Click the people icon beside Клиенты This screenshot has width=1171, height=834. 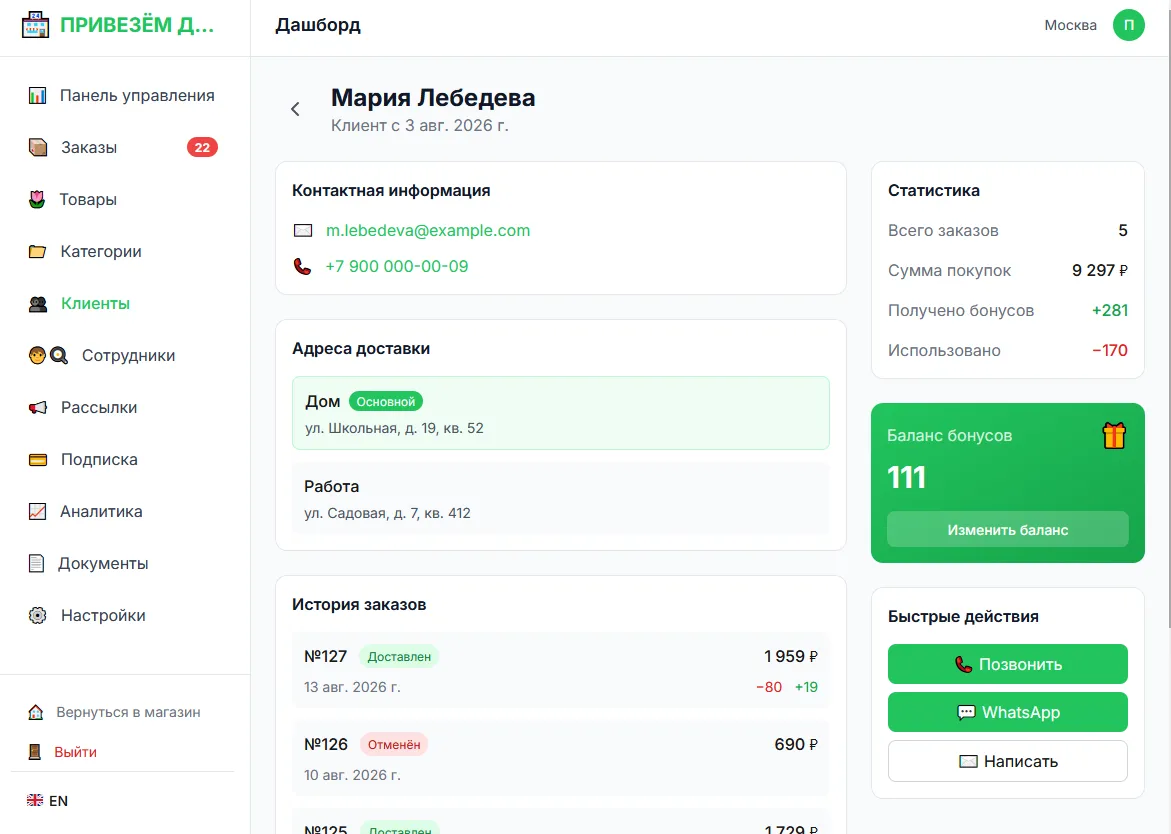pos(37,304)
